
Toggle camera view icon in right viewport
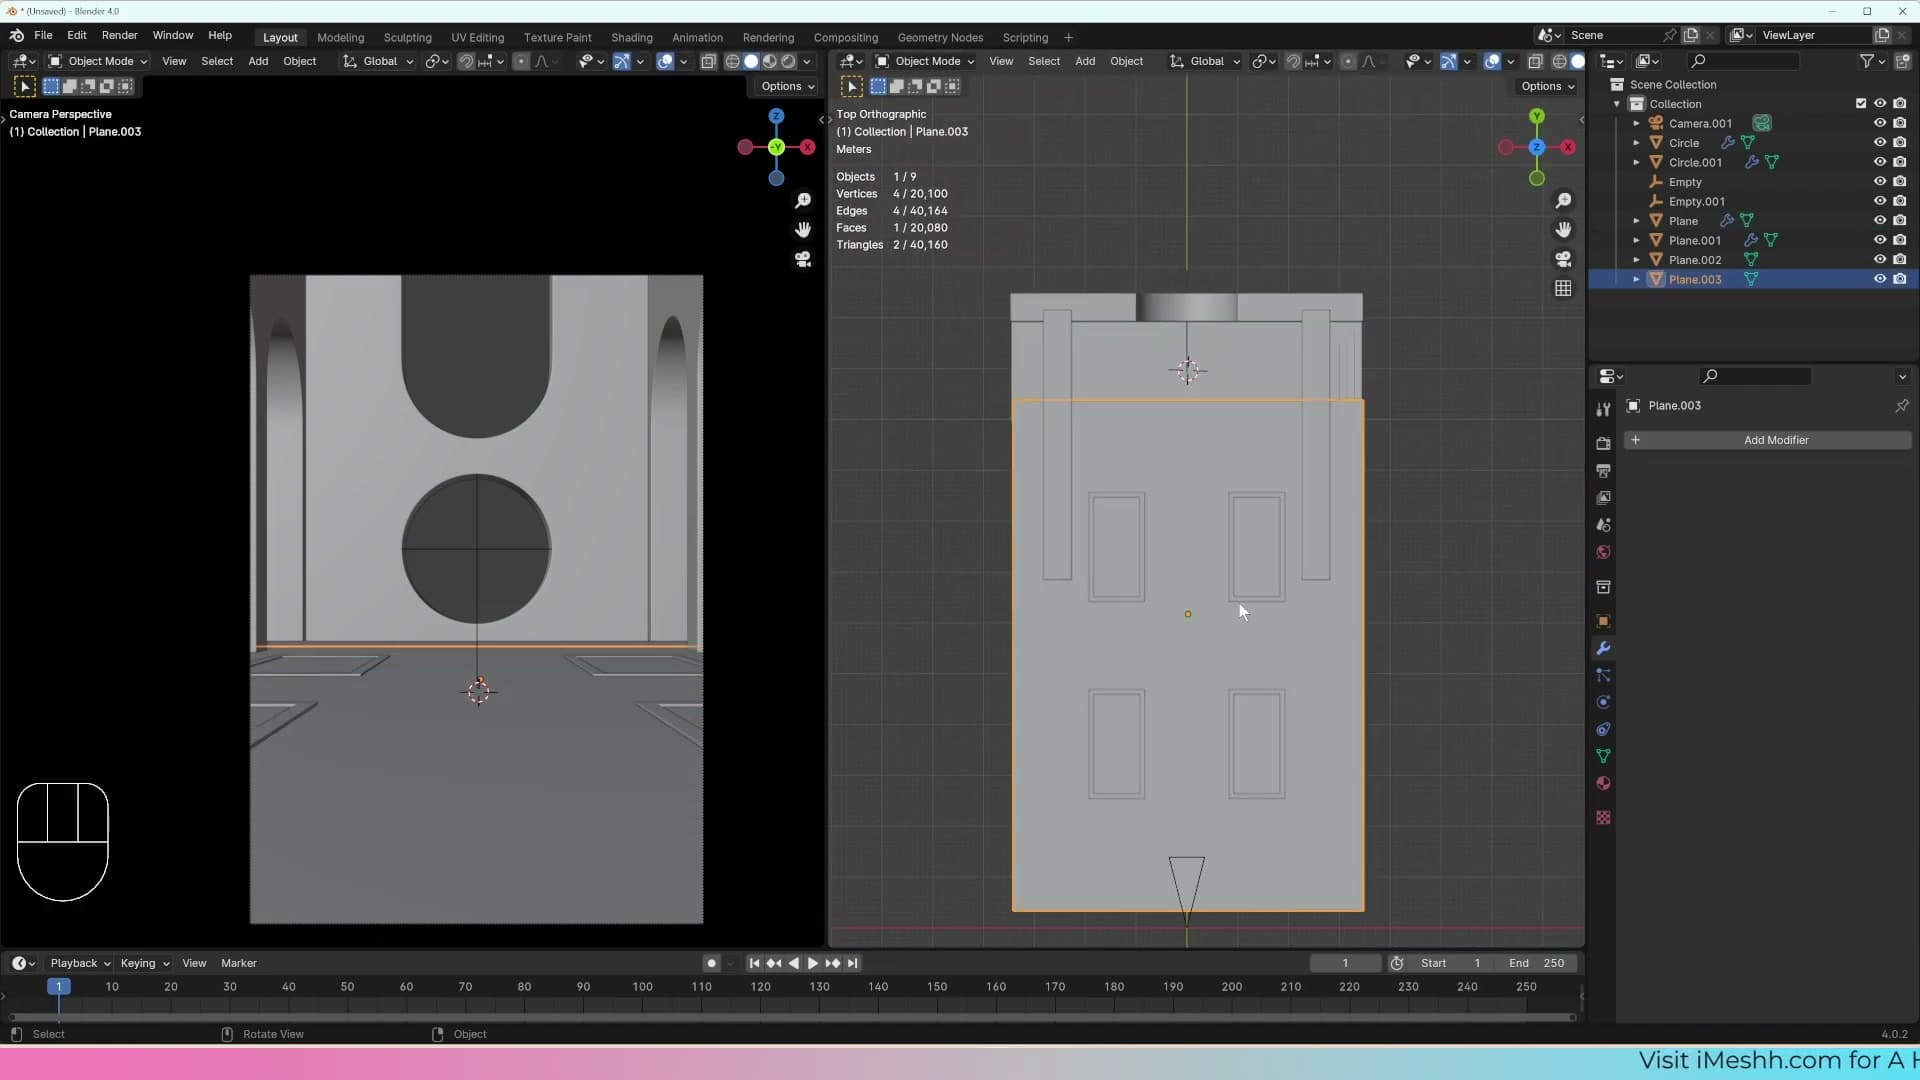pos(1563,259)
